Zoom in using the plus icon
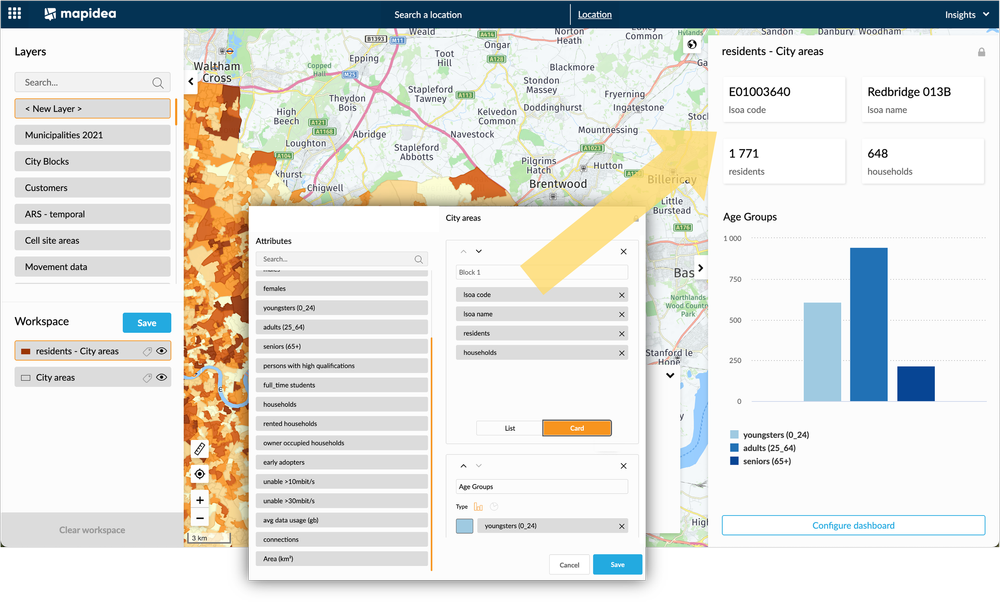 pyautogui.click(x=200, y=500)
